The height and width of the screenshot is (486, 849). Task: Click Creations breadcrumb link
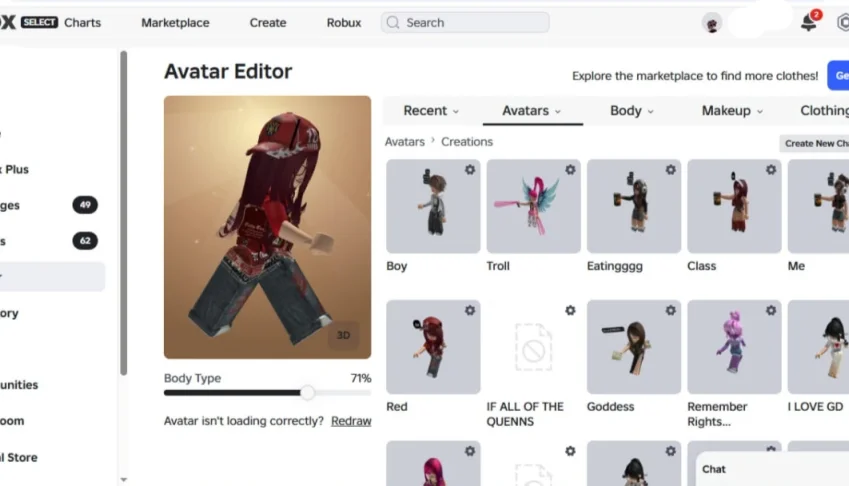[467, 142]
